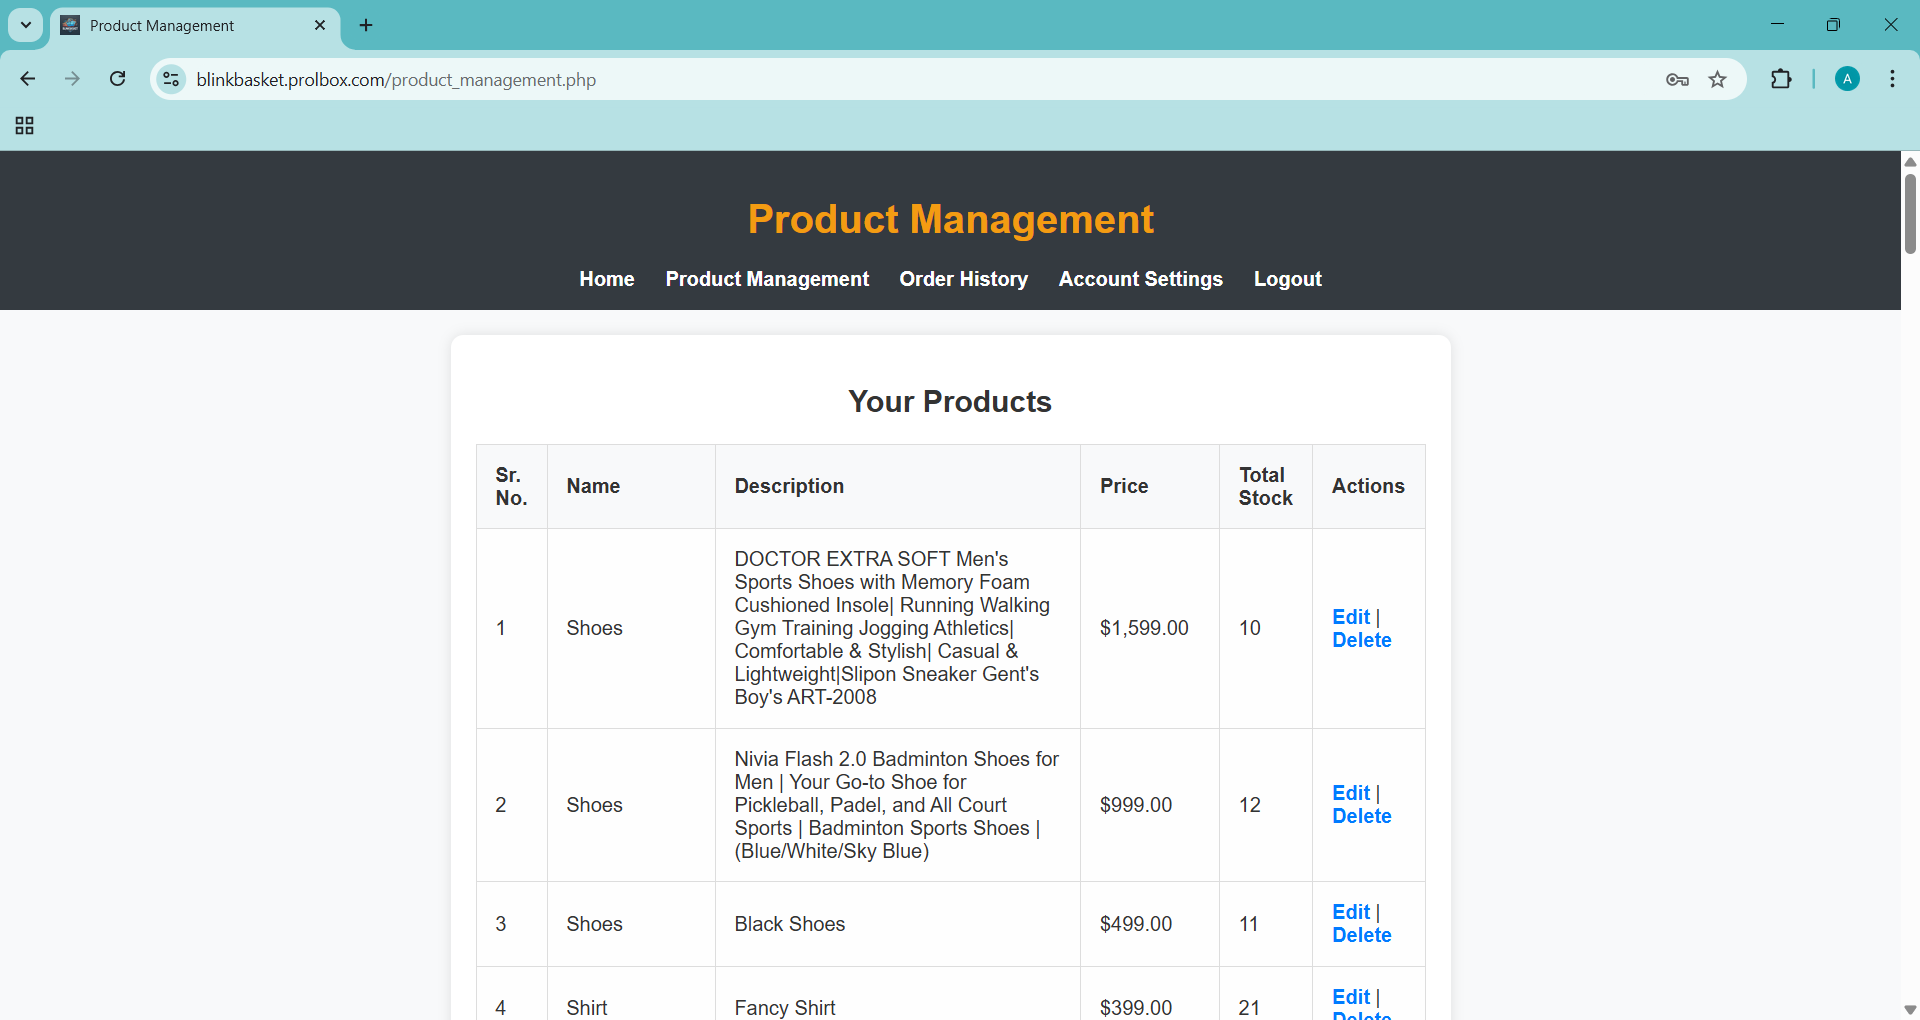The image size is (1920, 1020).
Task: Close the Product Management tab
Action: [x=320, y=25]
